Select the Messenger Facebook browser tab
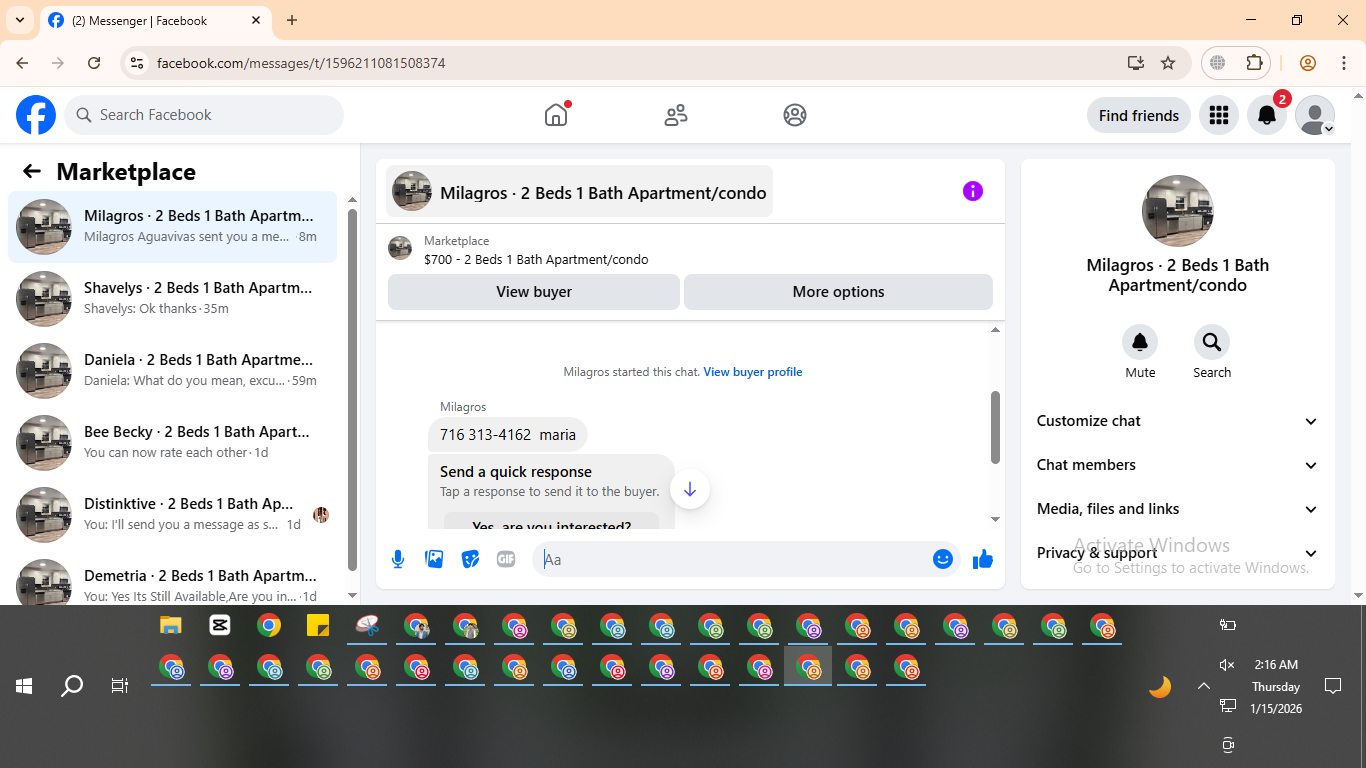This screenshot has height=768, width=1366. point(155,20)
